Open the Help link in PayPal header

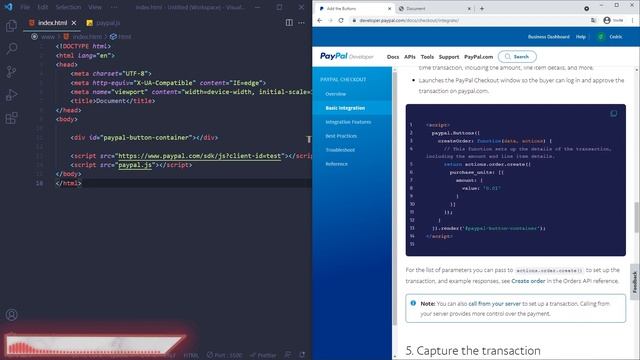pos(581,37)
